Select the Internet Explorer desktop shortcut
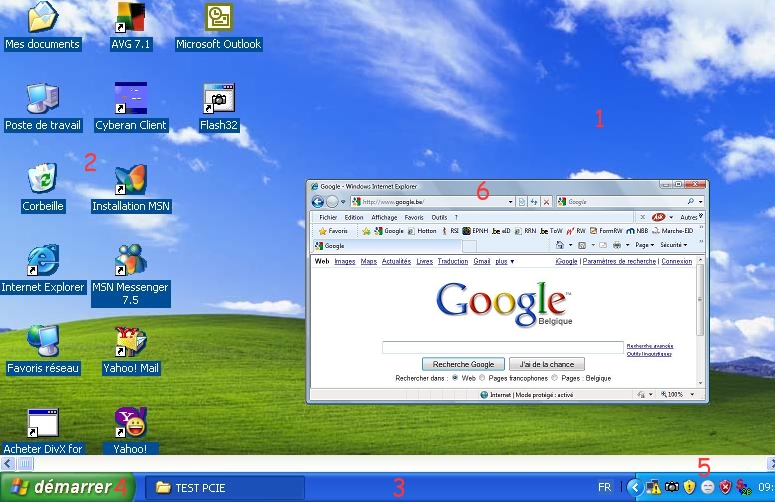 pyautogui.click(x=43, y=268)
